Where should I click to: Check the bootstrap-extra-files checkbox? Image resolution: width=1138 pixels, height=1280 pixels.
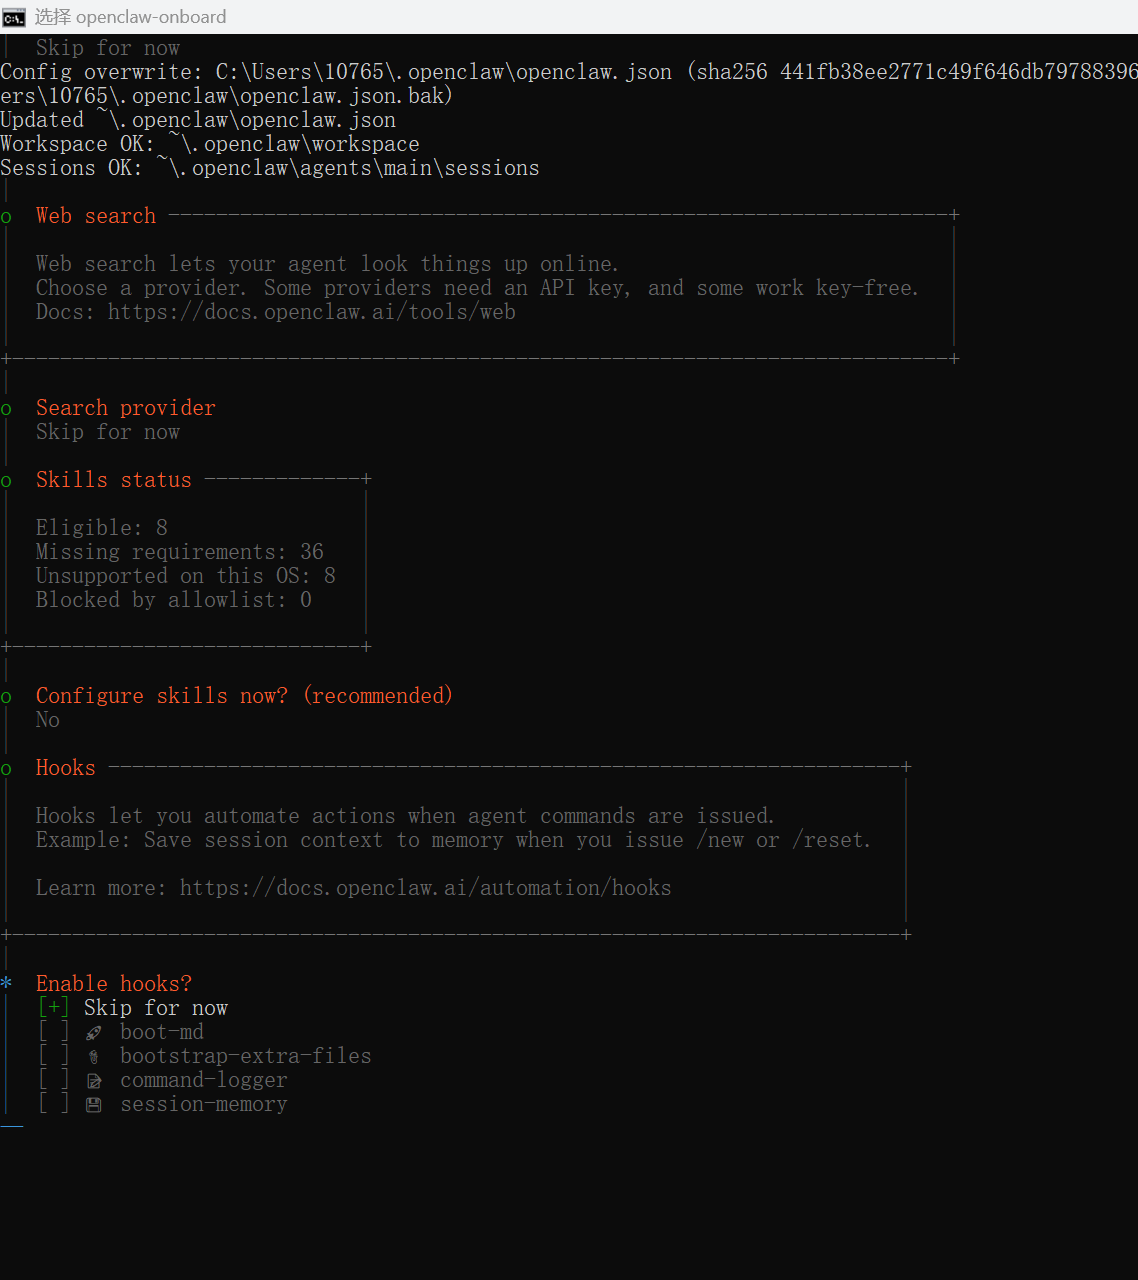(x=54, y=1056)
